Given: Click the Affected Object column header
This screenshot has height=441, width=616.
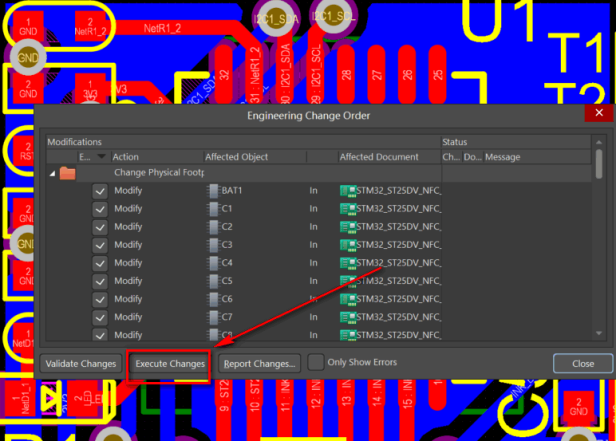Looking at the screenshot, I should point(252,157).
